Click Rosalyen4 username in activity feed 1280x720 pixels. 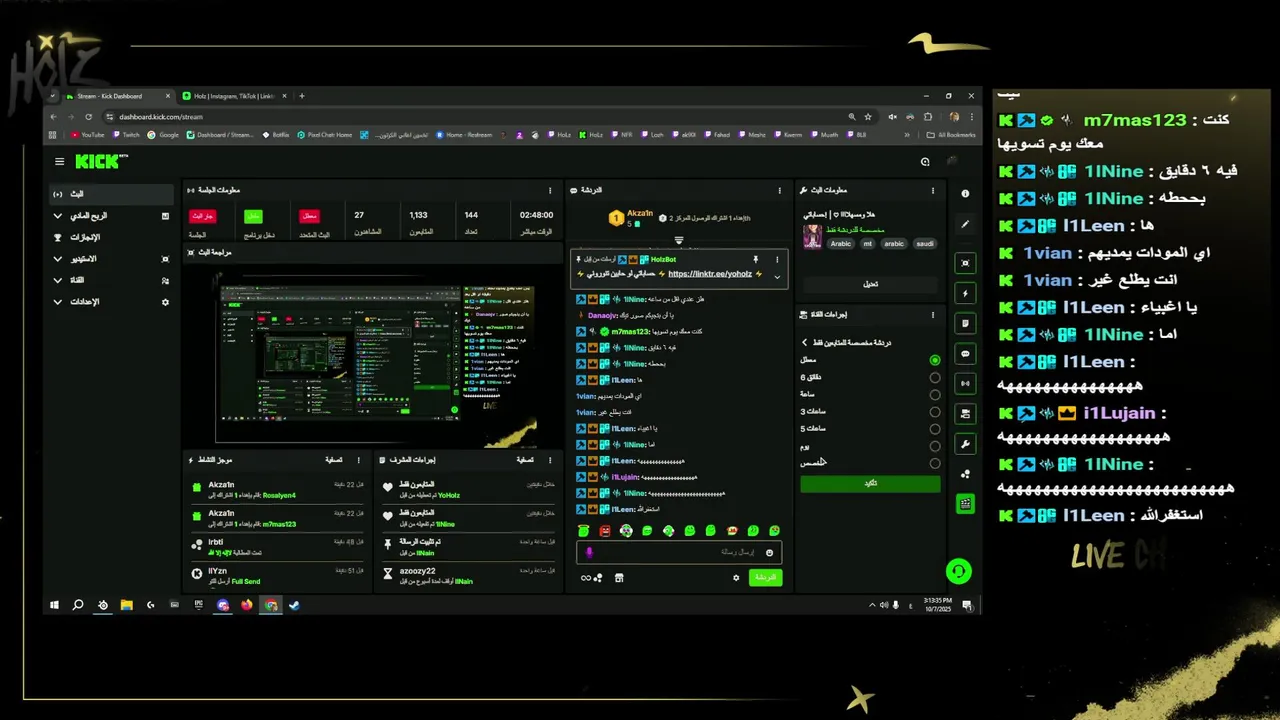(279, 495)
